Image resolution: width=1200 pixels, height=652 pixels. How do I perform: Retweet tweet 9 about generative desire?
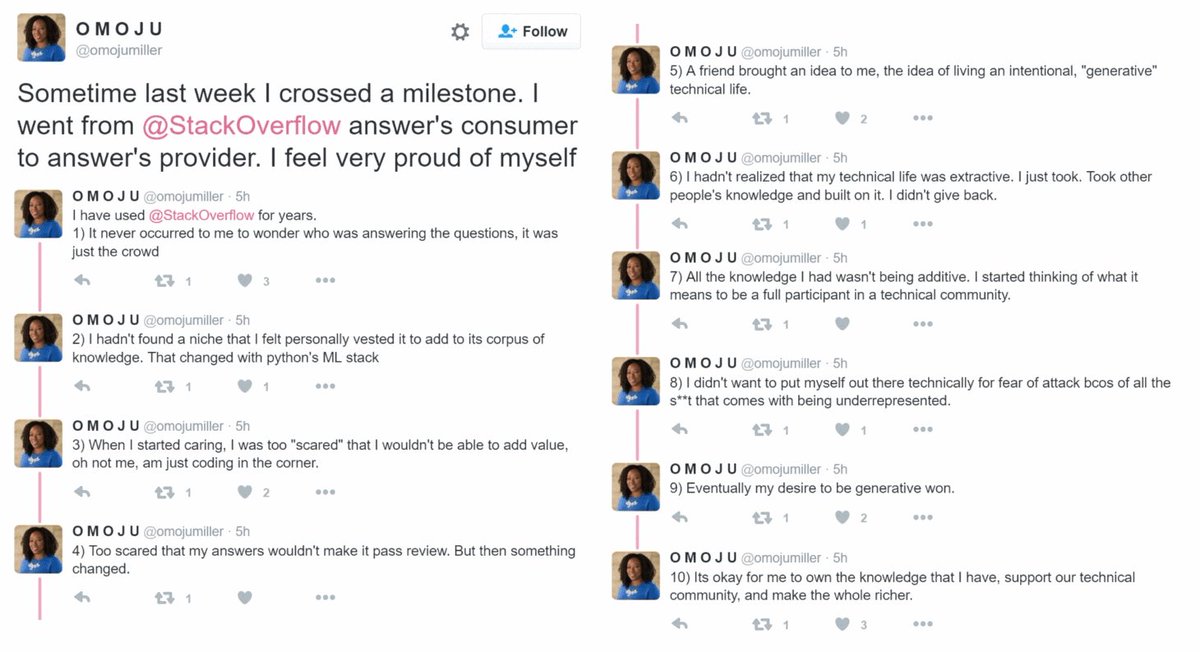click(762, 518)
